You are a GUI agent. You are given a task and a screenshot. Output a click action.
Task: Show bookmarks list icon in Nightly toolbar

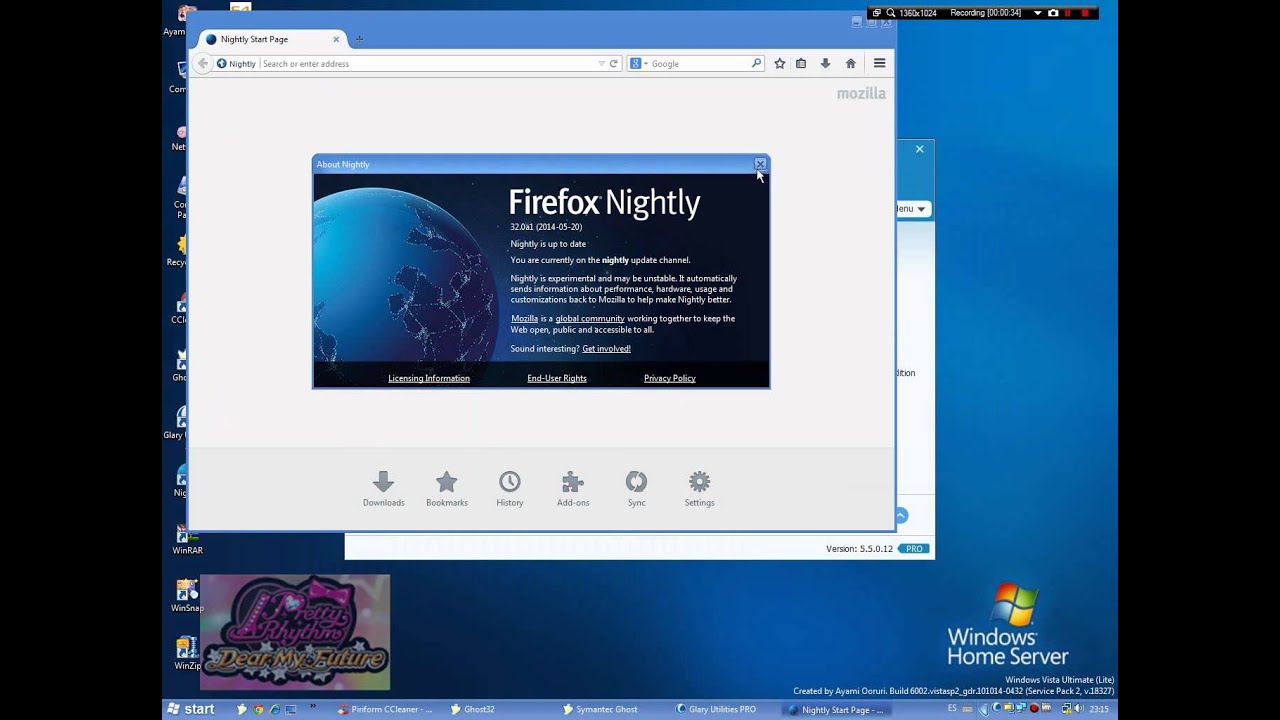[801, 63]
